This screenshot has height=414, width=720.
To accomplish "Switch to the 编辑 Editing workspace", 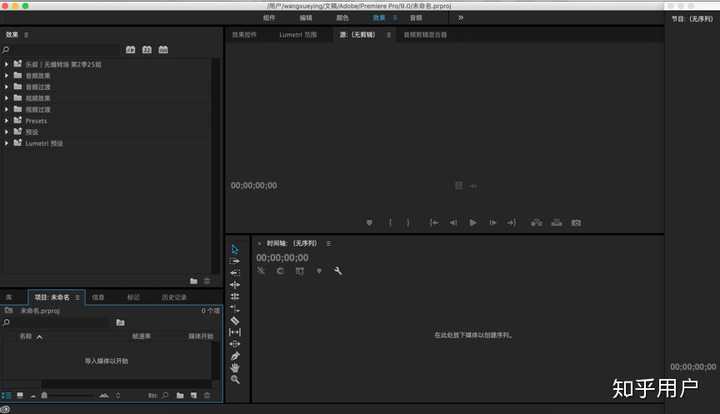I will 306,18.
